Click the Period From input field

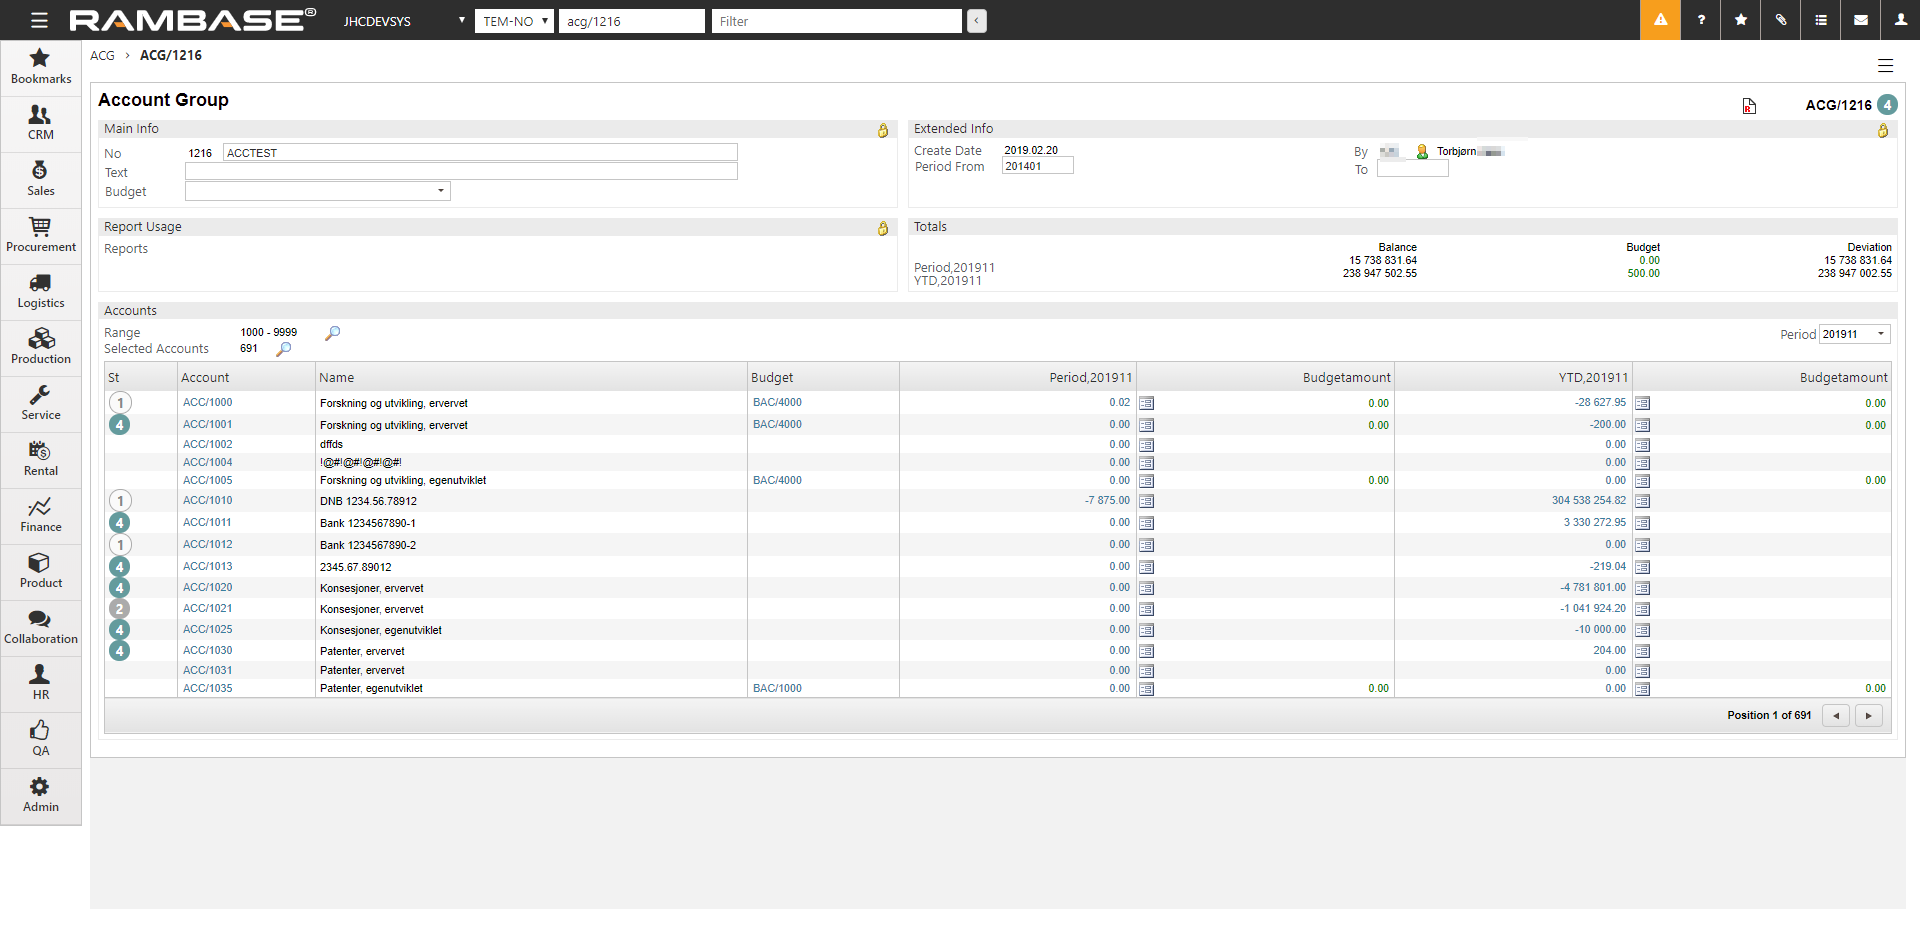tap(1037, 167)
